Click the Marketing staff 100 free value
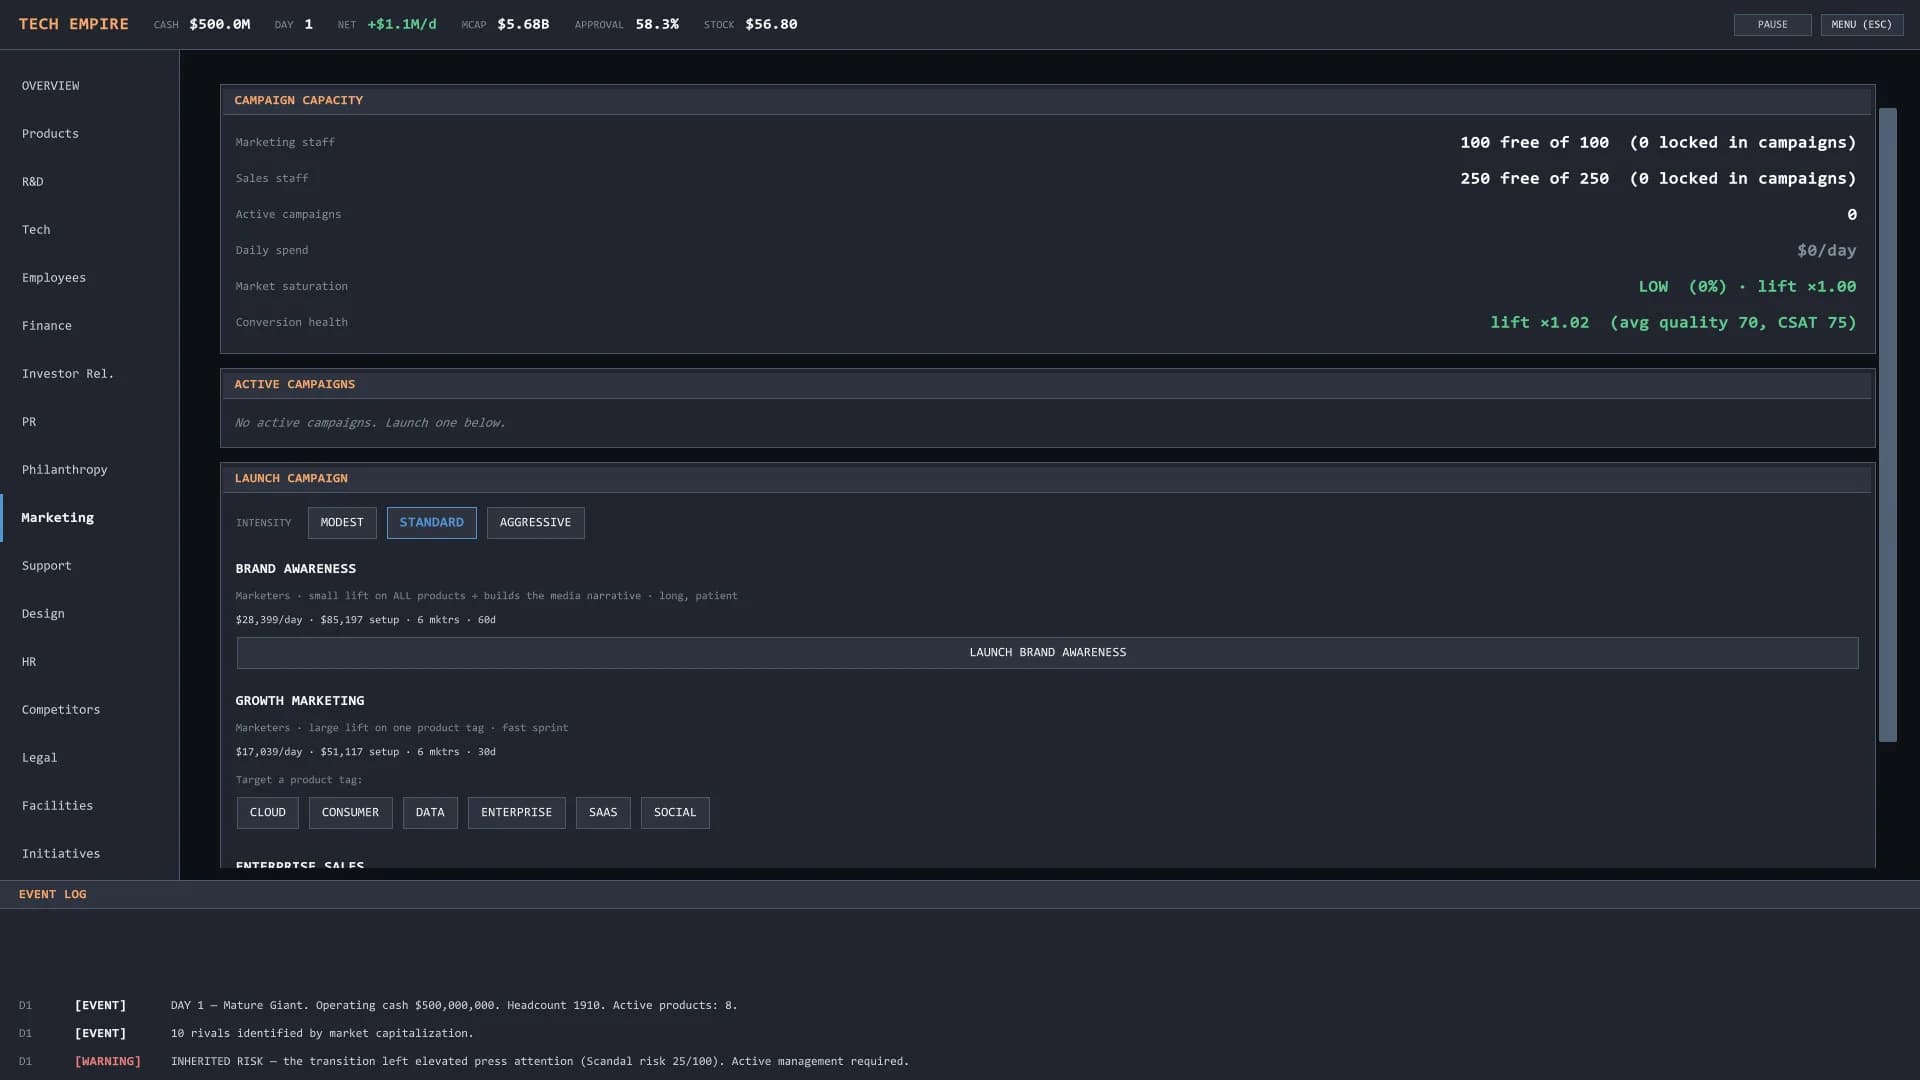 tap(1657, 143)
